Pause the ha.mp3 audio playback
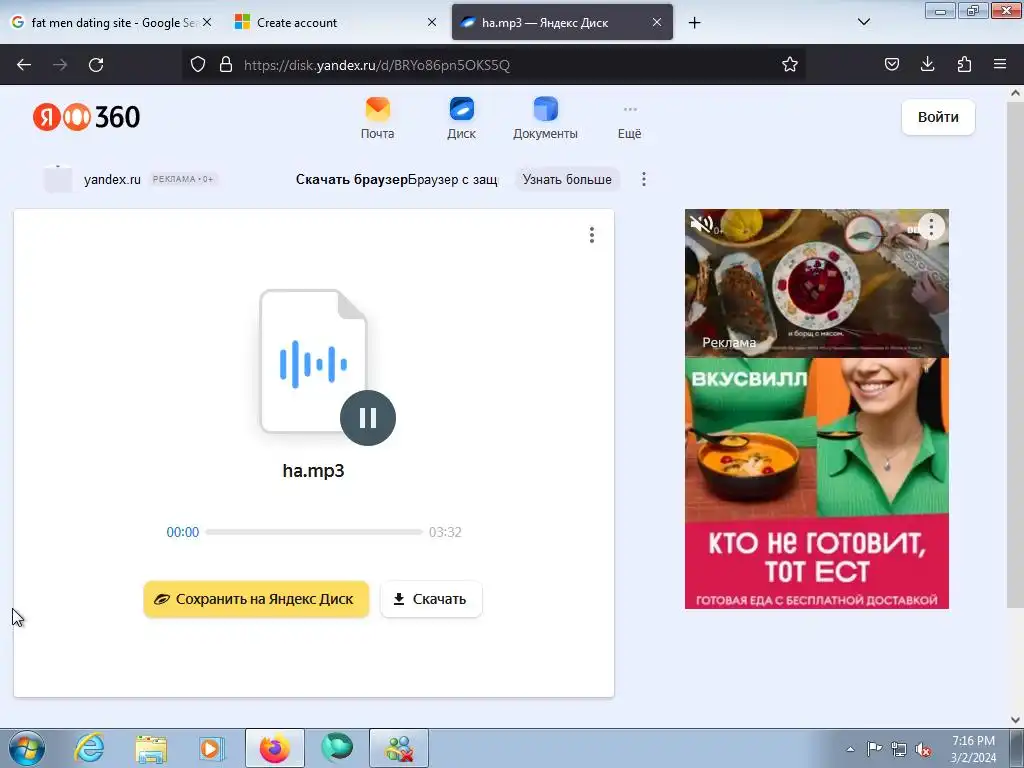Screen dimensions: 1024x768 [x=368, y=418]
